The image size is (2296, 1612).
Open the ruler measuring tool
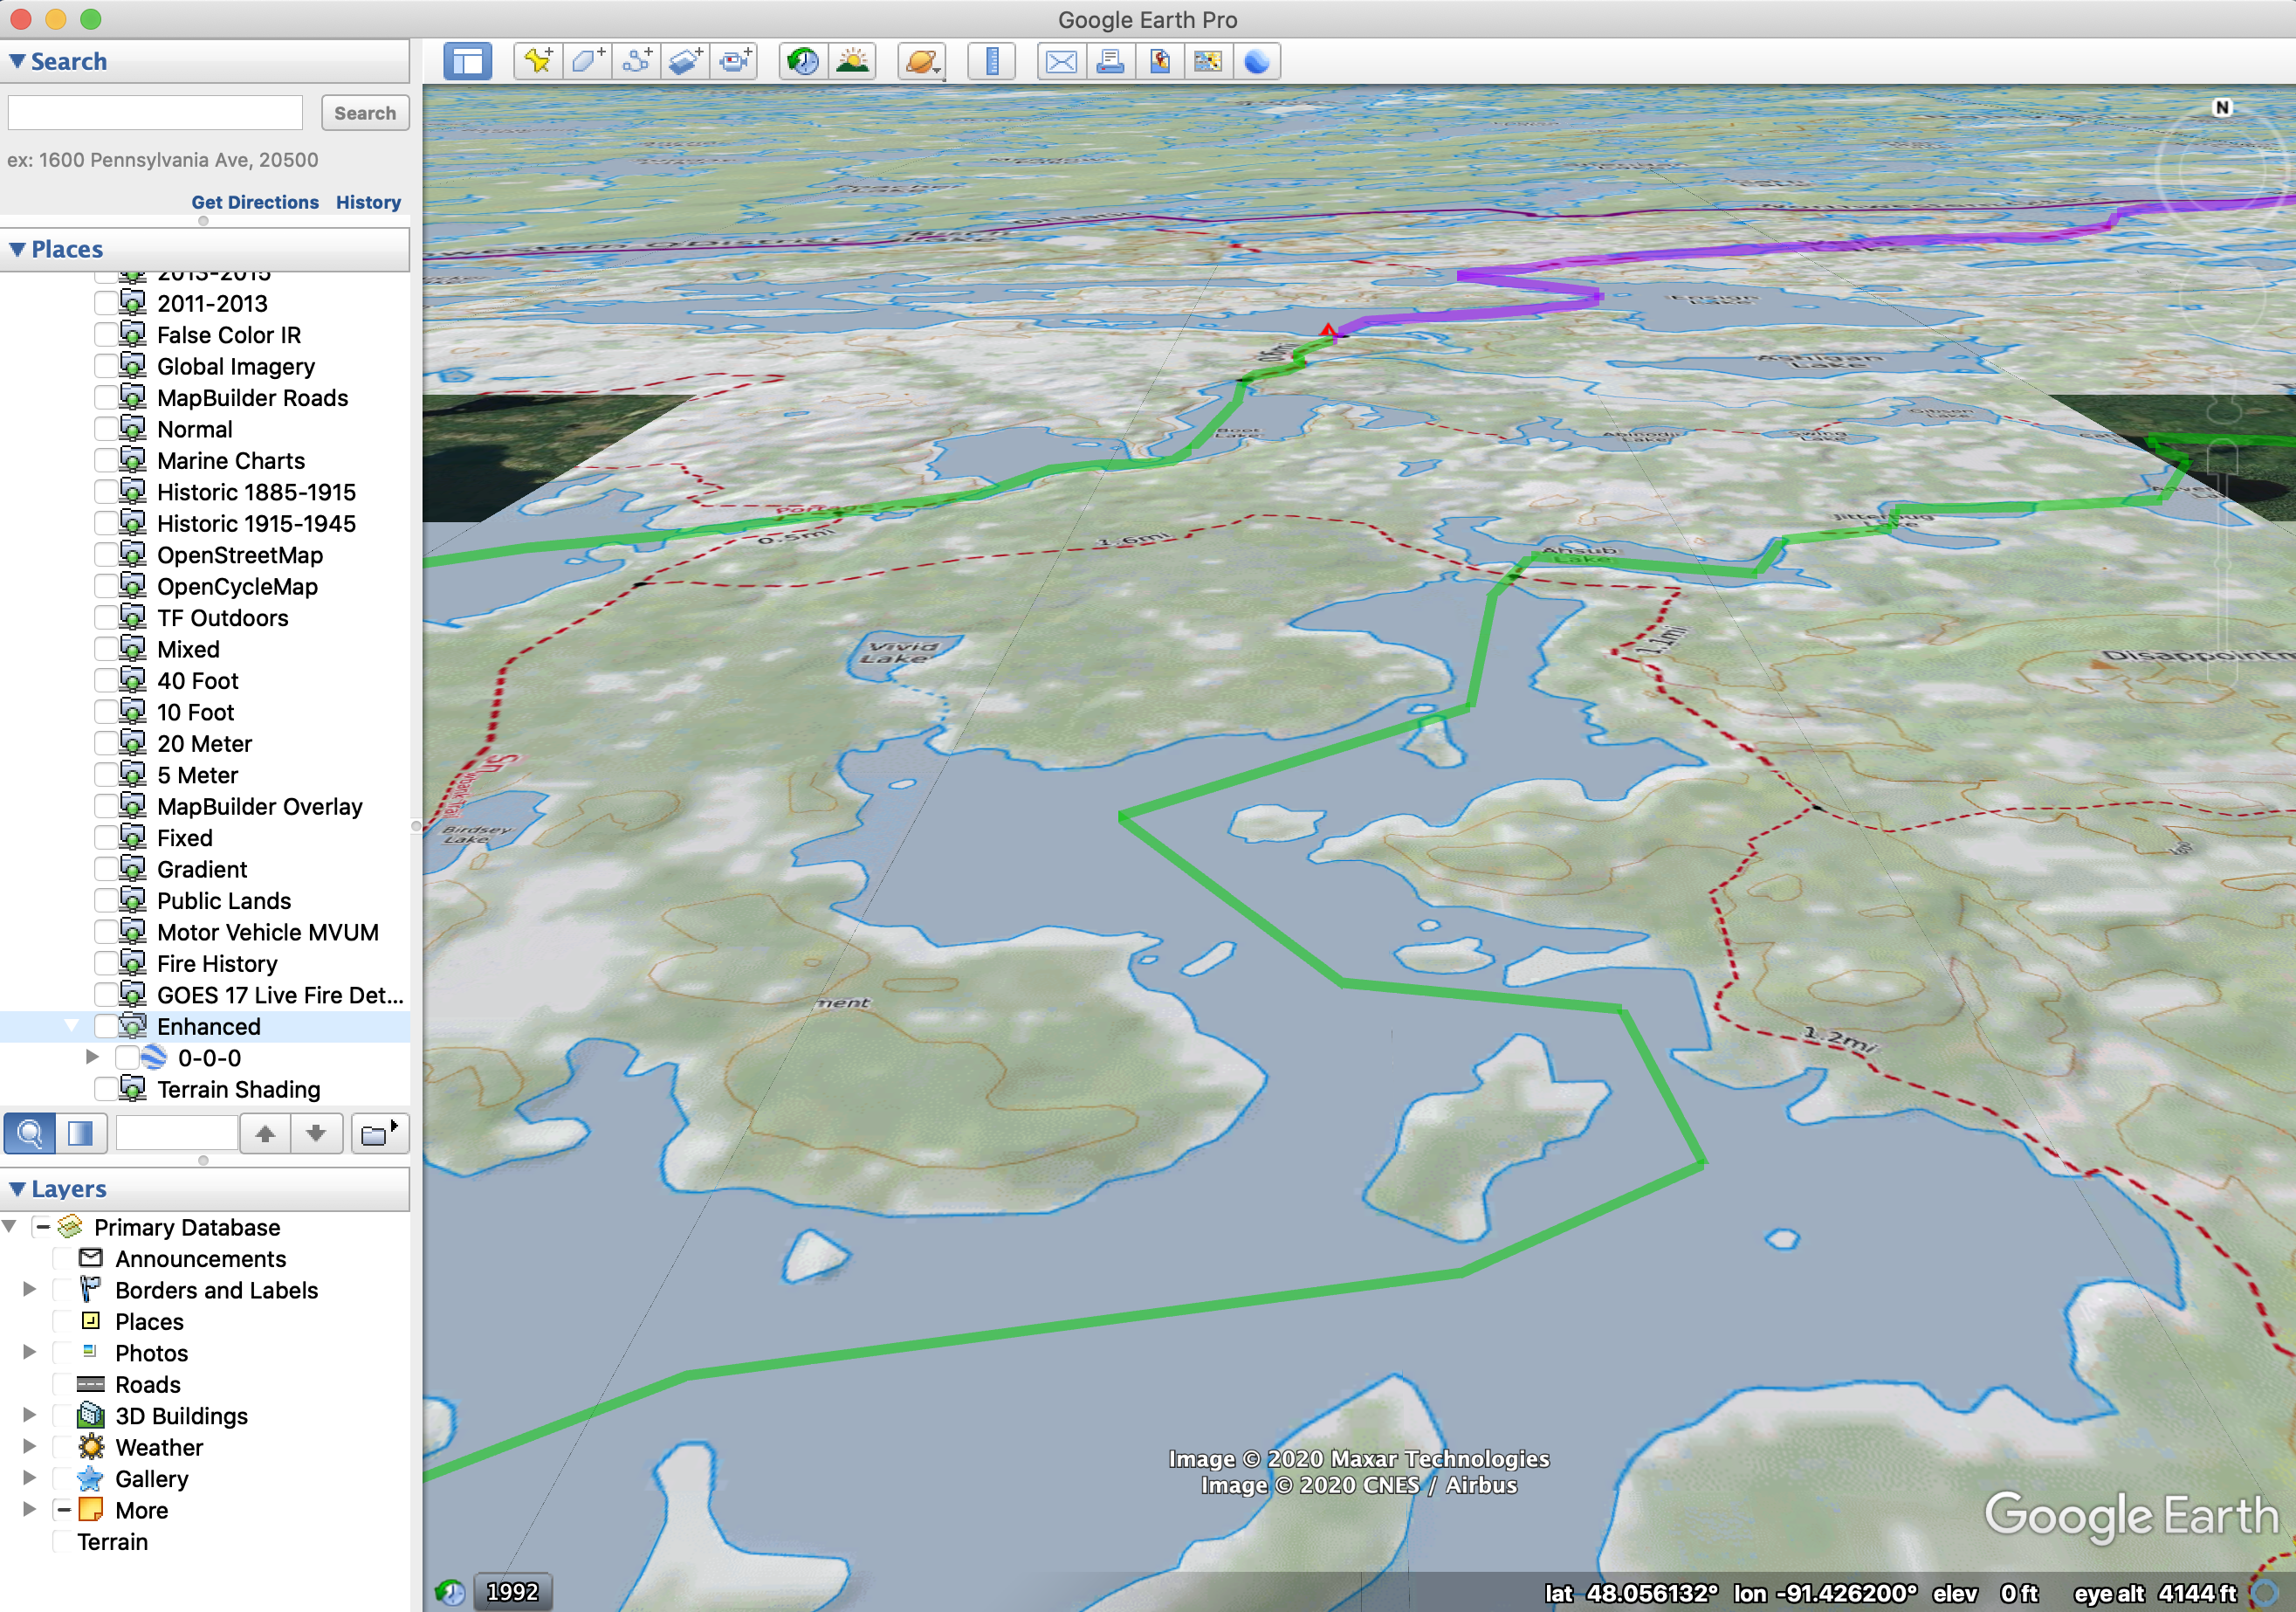(992, 62)
